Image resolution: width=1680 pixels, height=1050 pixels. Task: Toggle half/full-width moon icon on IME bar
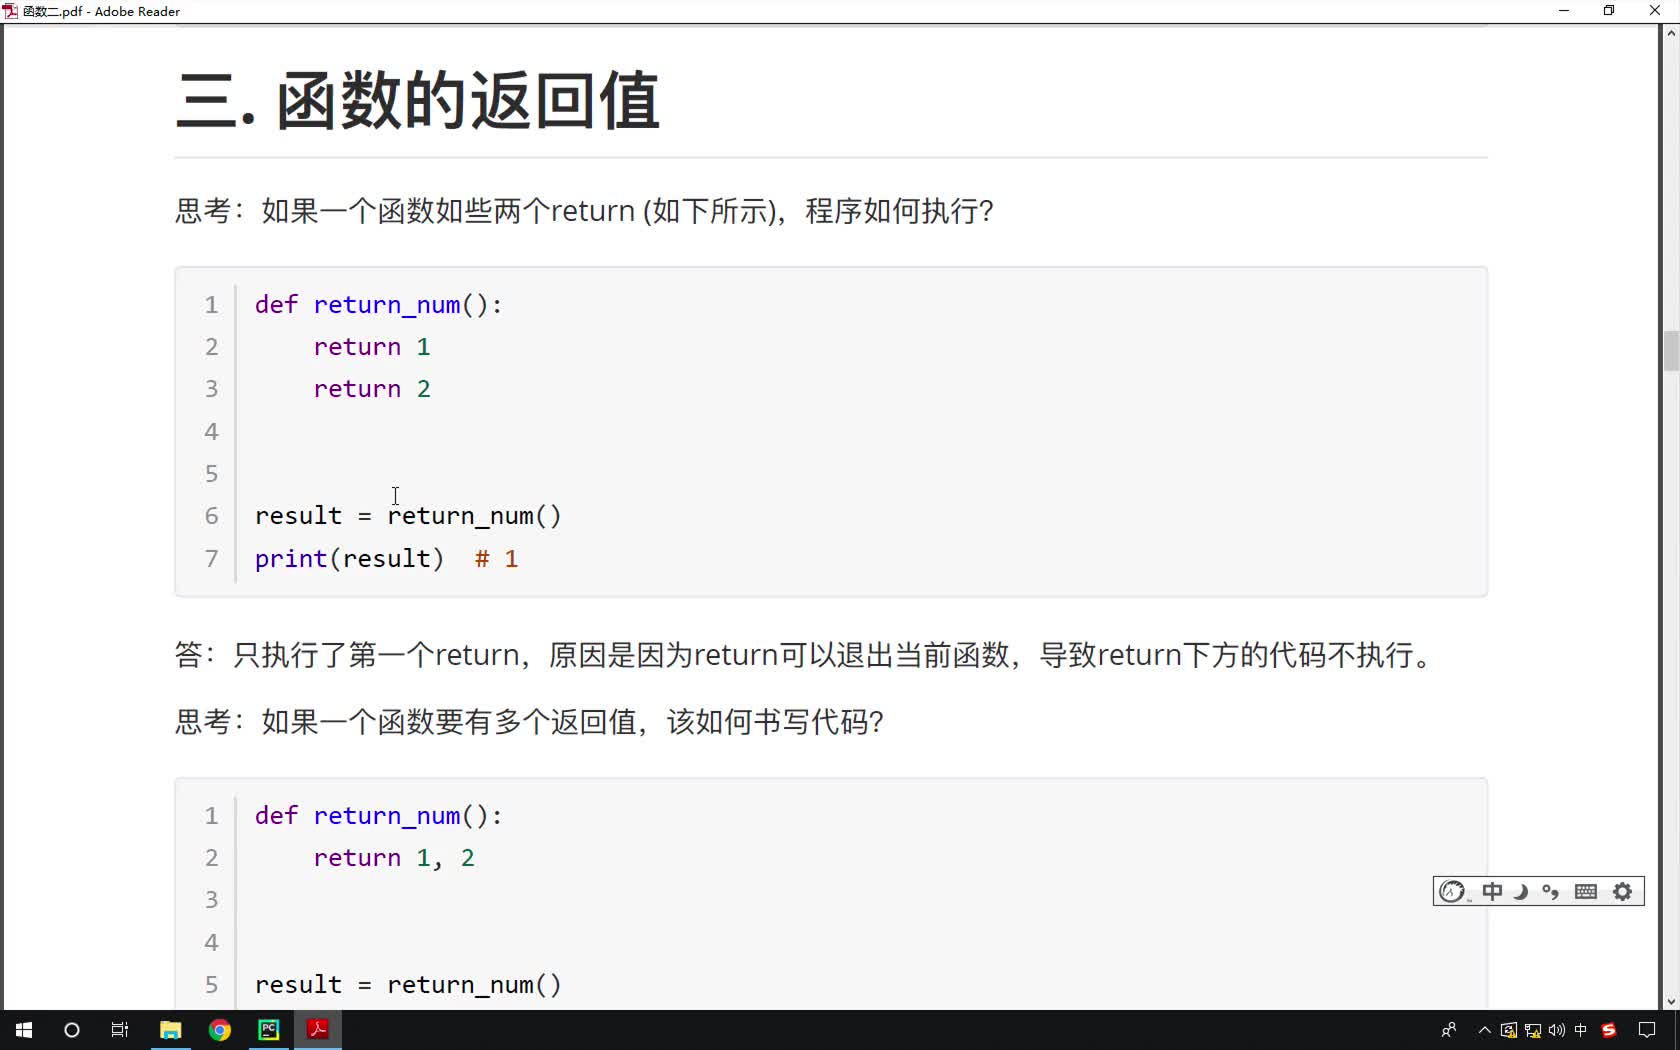pos(1521,892)
